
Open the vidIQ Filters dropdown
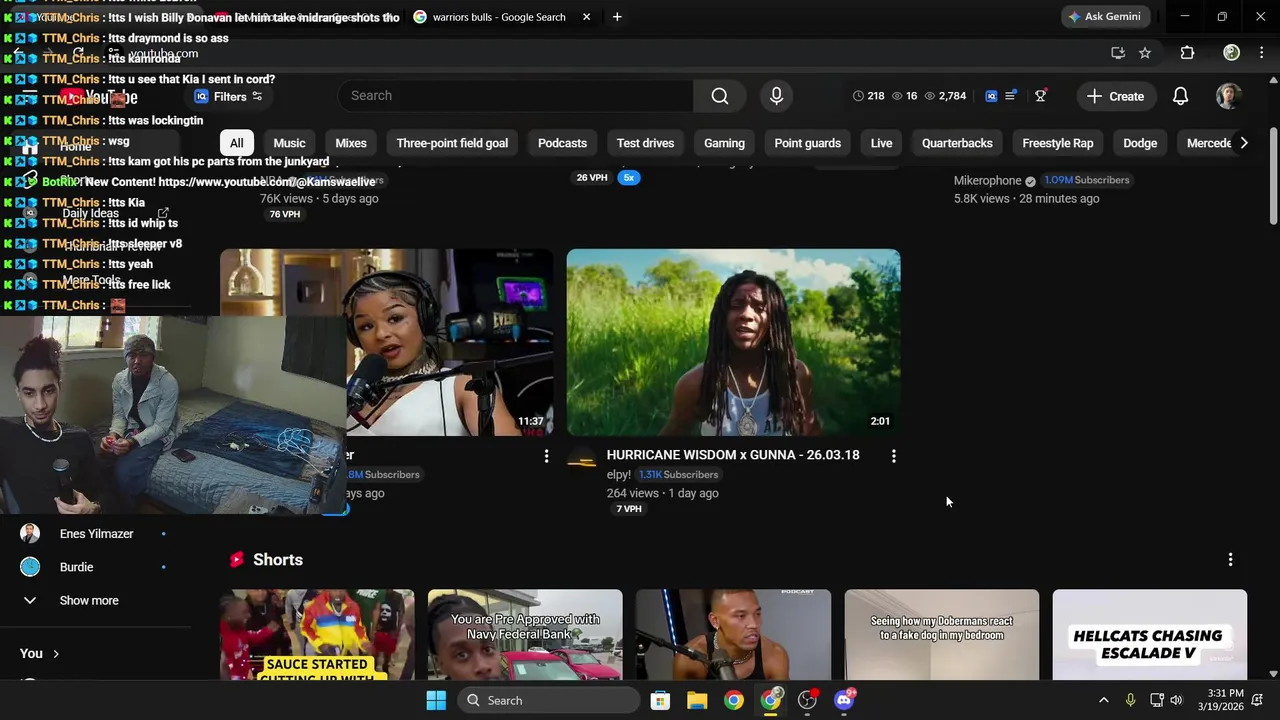228,97
